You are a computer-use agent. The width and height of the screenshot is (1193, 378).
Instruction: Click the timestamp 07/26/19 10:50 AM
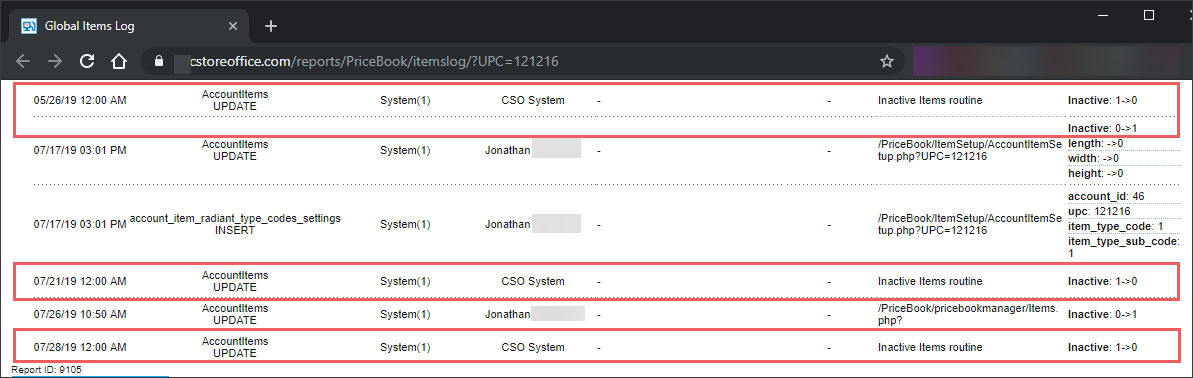click(81, 314)
